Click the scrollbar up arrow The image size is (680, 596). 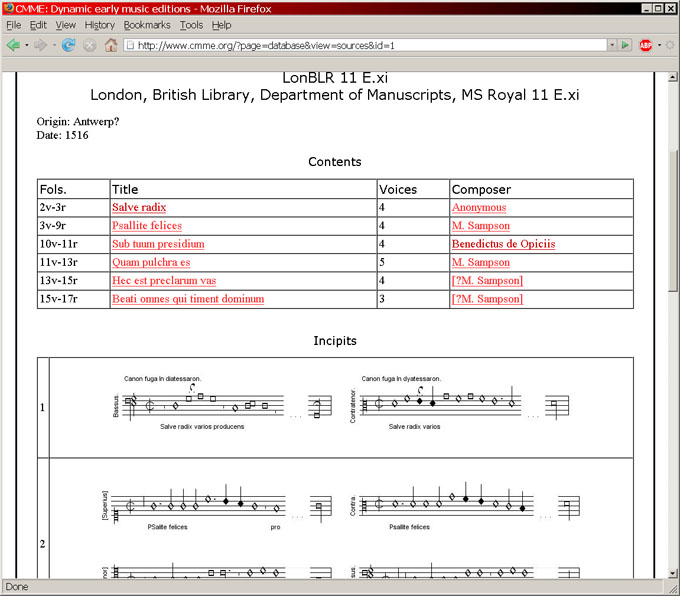coord(672,77)
